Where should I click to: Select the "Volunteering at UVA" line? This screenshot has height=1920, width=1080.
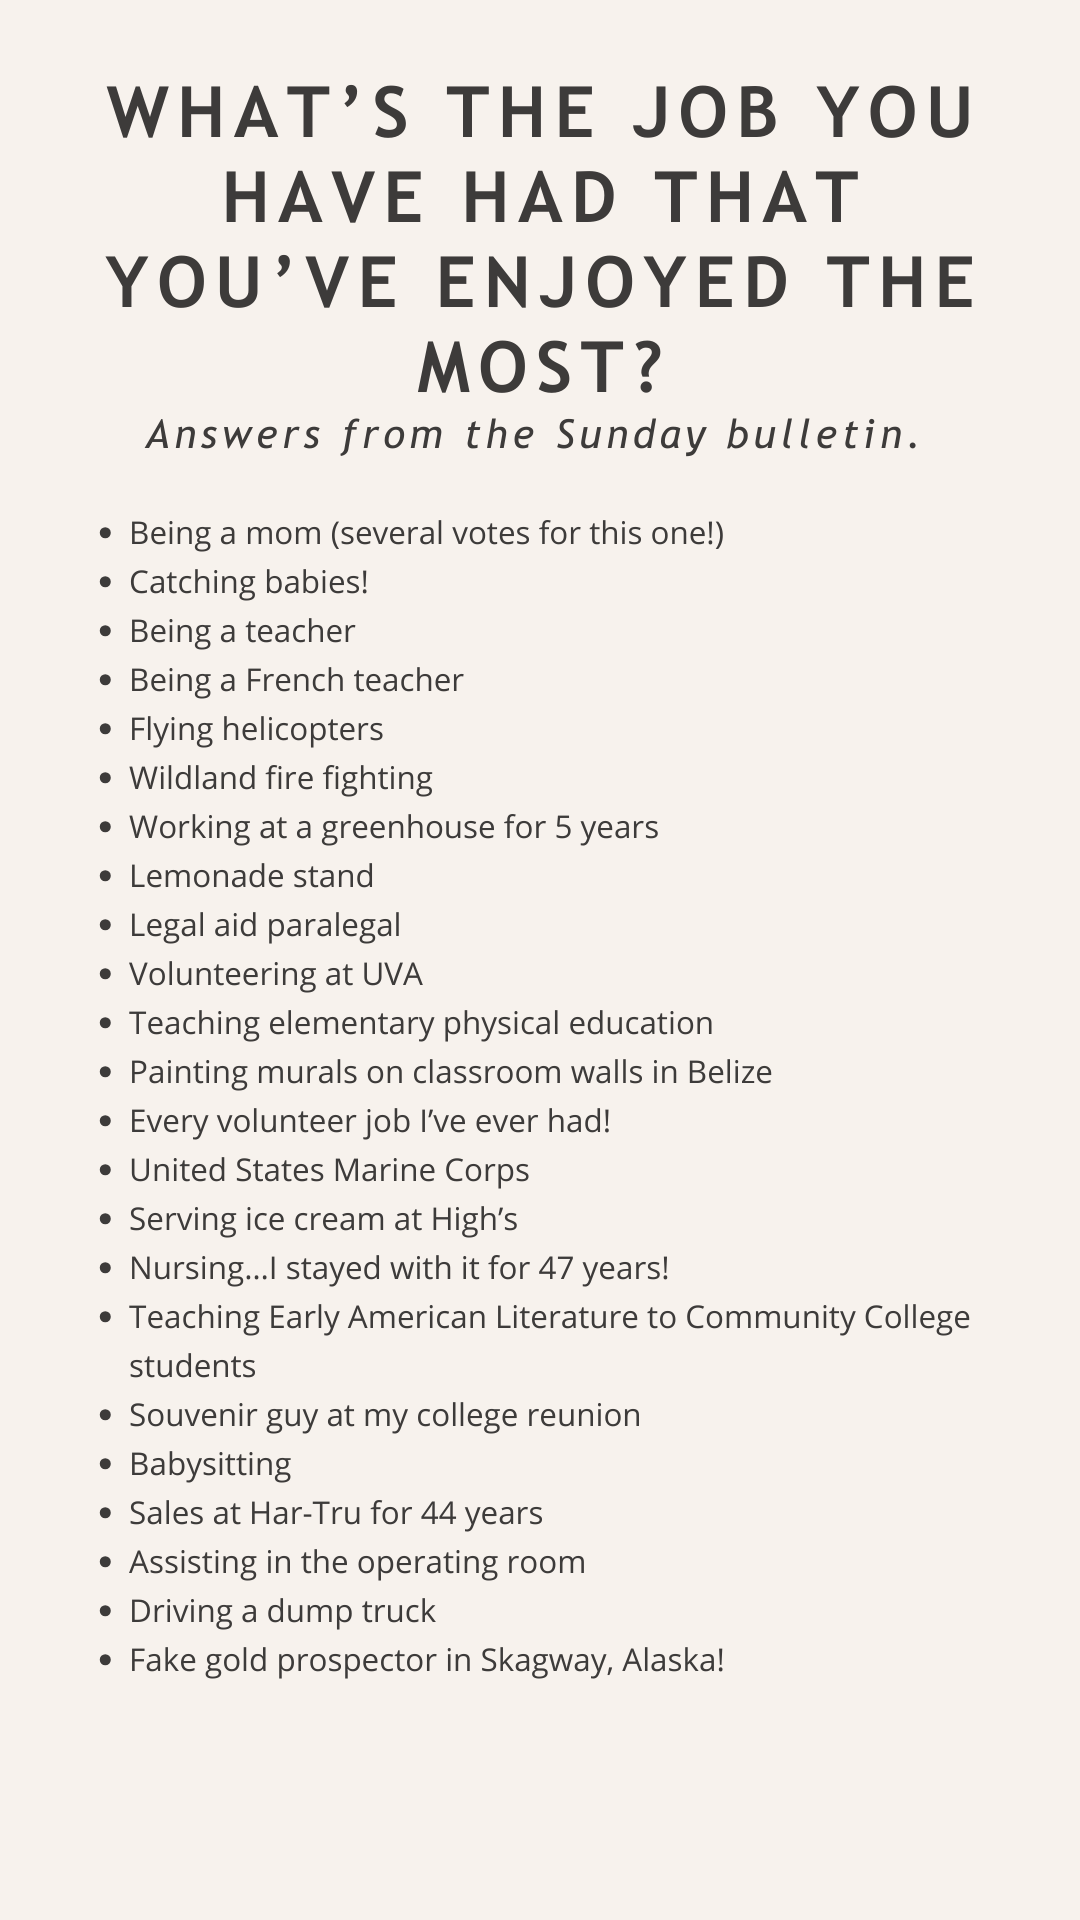pos(276,974)
